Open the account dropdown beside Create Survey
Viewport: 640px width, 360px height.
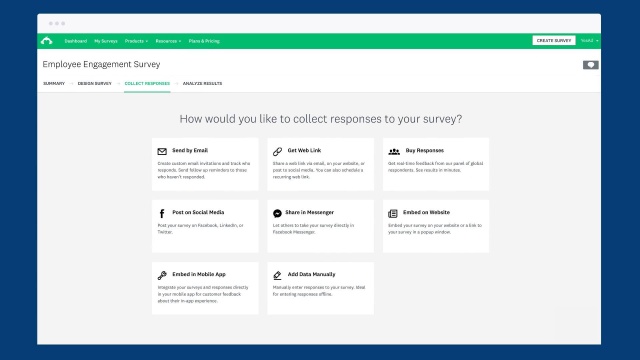pos(589,40)
